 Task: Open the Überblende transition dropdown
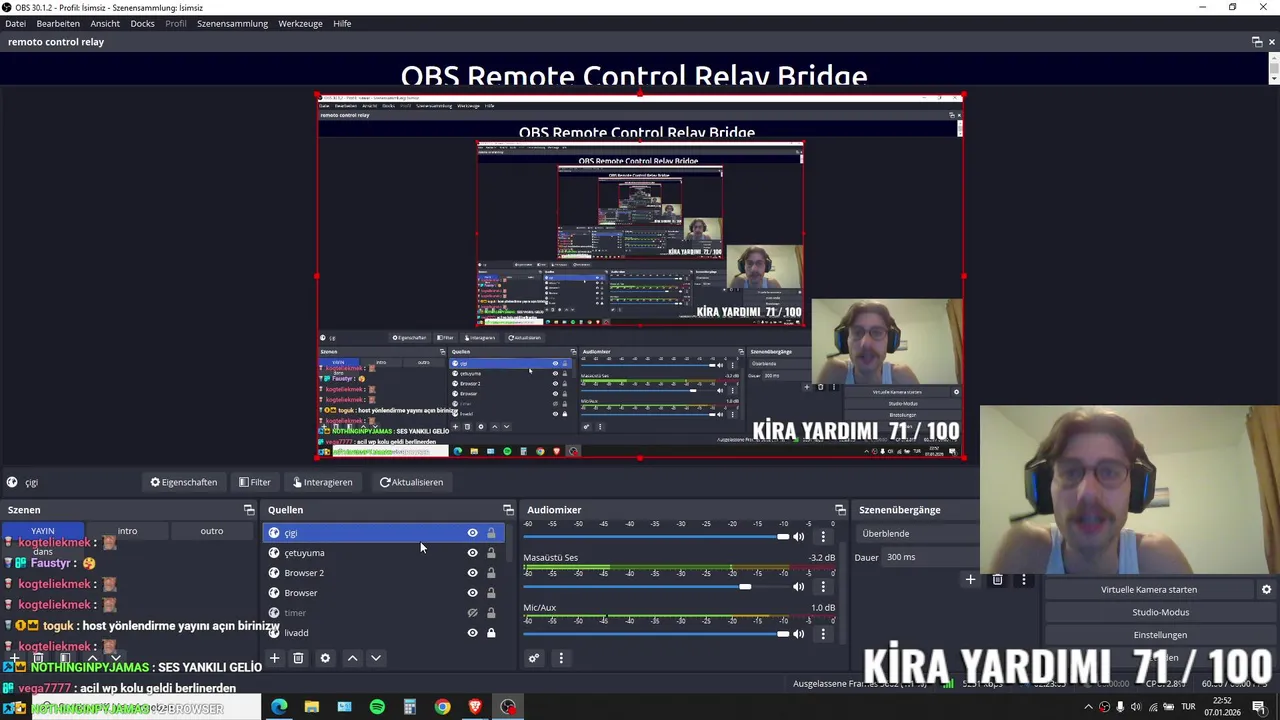click(x=917, y=534)
